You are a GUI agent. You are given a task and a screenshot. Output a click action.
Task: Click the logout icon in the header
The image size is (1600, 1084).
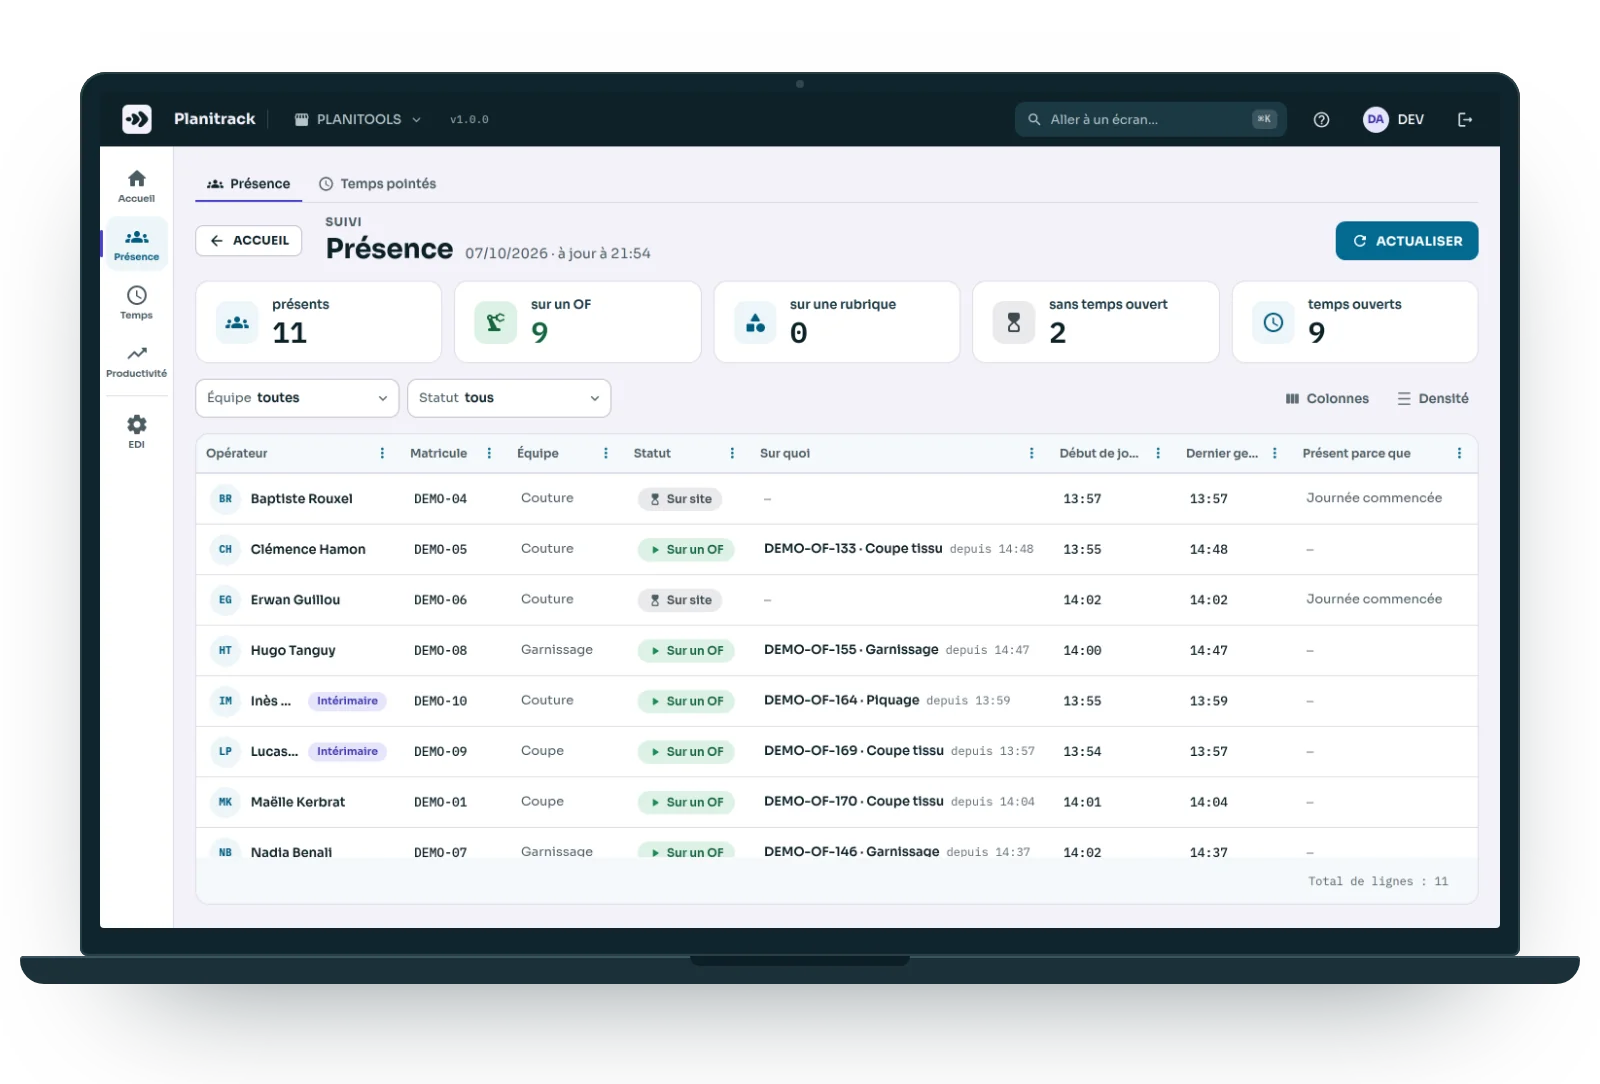(x=1465, y=119)
